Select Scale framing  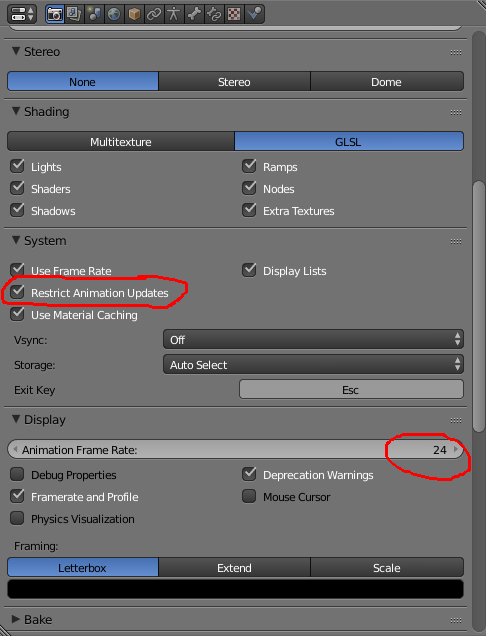tap(387, 567)
